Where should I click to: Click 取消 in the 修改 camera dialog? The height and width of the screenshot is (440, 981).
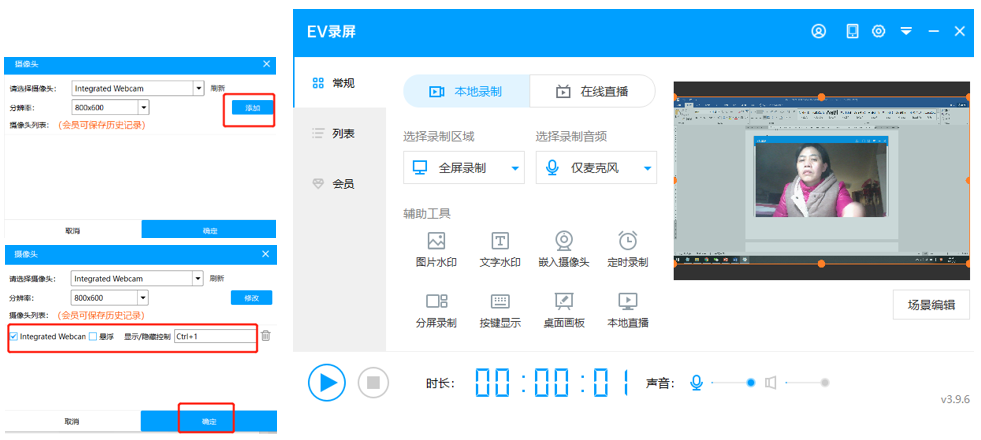tap(72, 421)
